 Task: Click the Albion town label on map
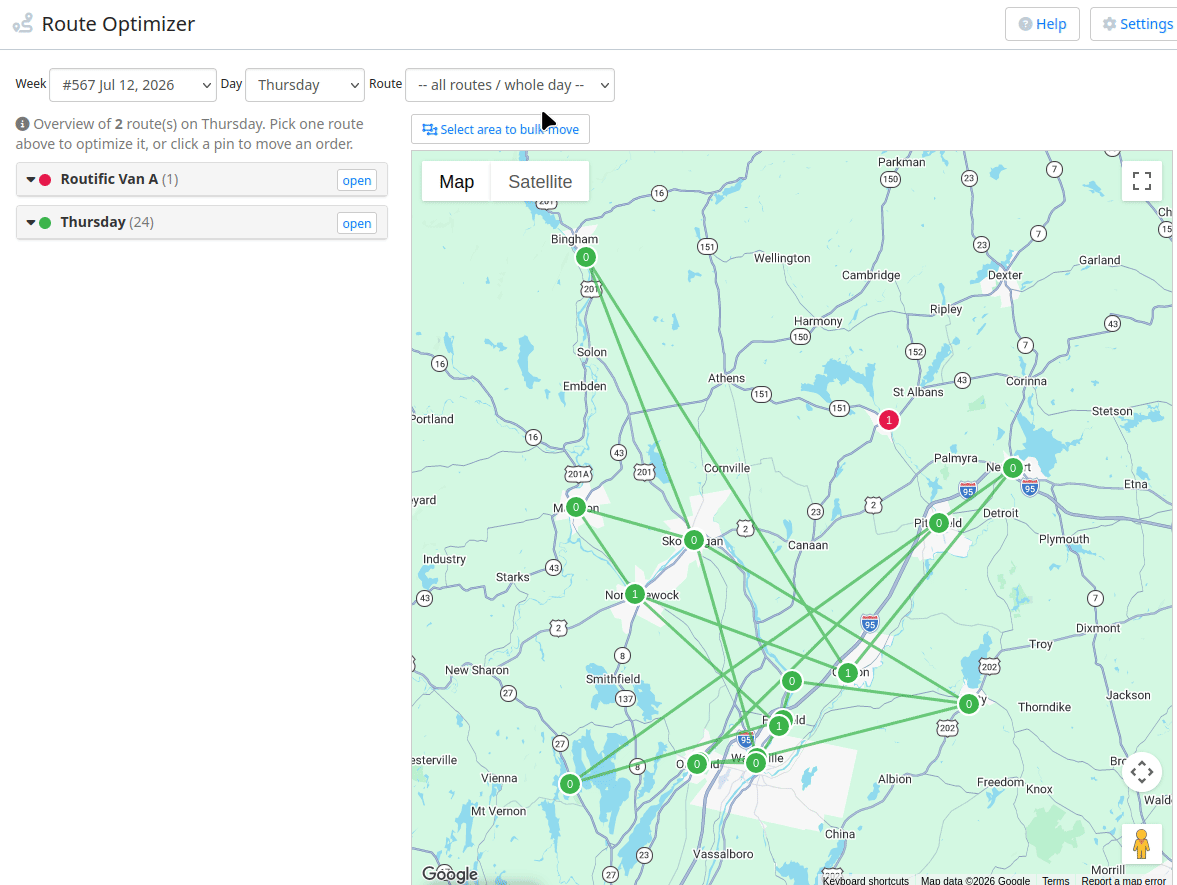[x=895, y=779]
